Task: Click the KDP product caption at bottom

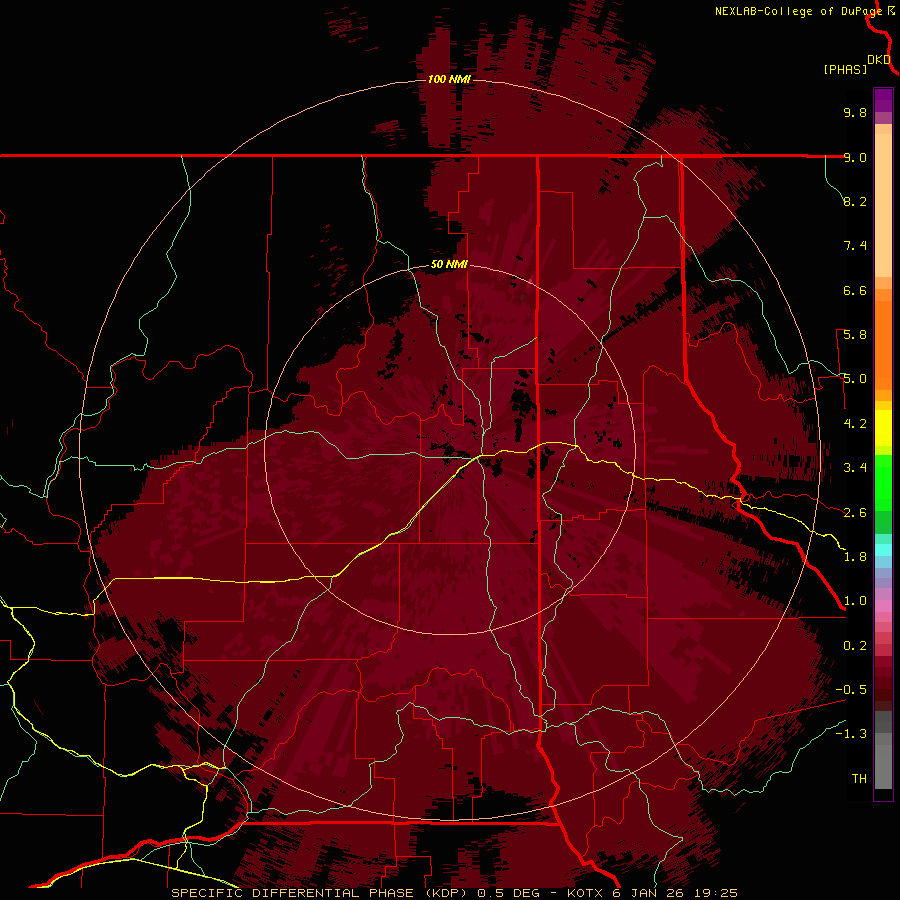Action: click(454, 893)
